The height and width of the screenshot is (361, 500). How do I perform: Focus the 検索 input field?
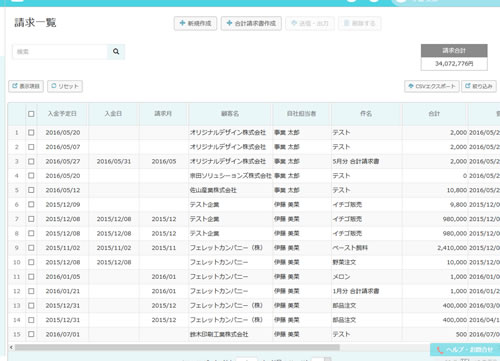coord(60,52)
